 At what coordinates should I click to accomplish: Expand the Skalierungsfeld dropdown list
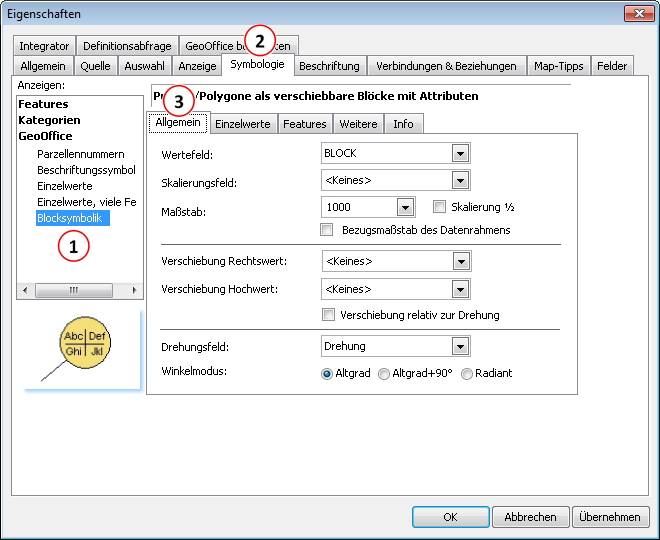click(x=459, y=181)
